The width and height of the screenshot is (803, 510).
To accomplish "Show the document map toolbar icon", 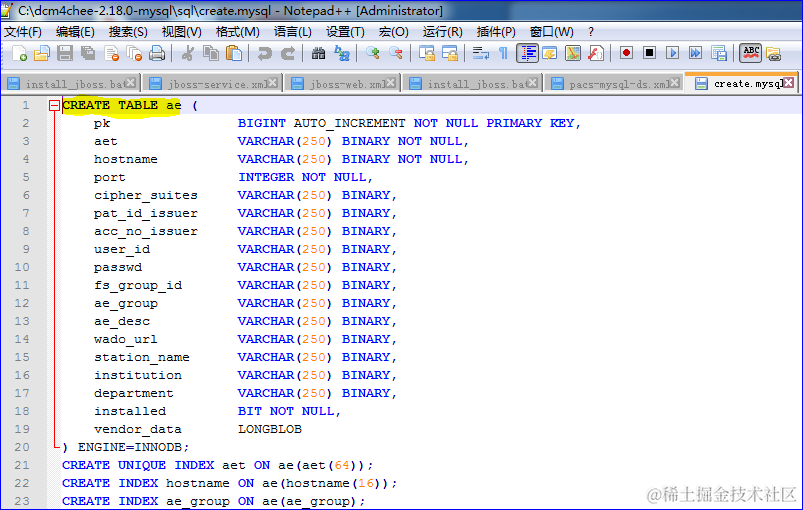I will [x=573, y=53].
